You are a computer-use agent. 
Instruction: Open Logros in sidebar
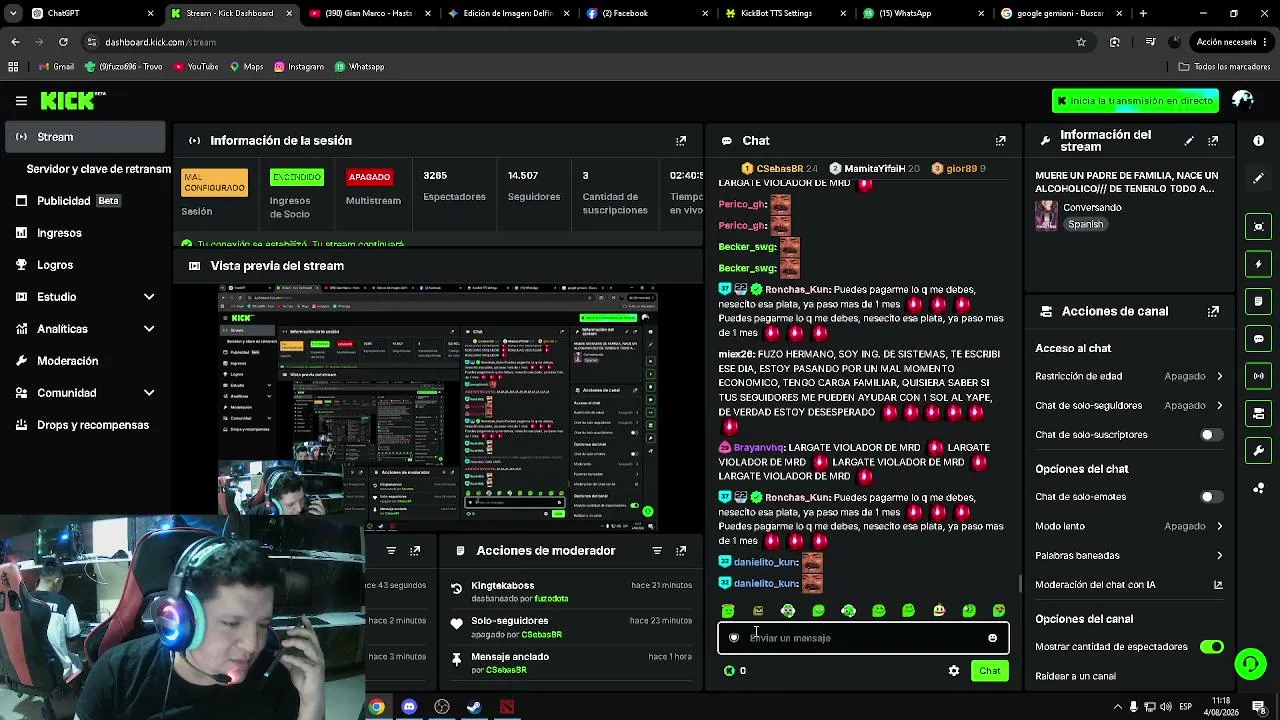tap(85, 265)
